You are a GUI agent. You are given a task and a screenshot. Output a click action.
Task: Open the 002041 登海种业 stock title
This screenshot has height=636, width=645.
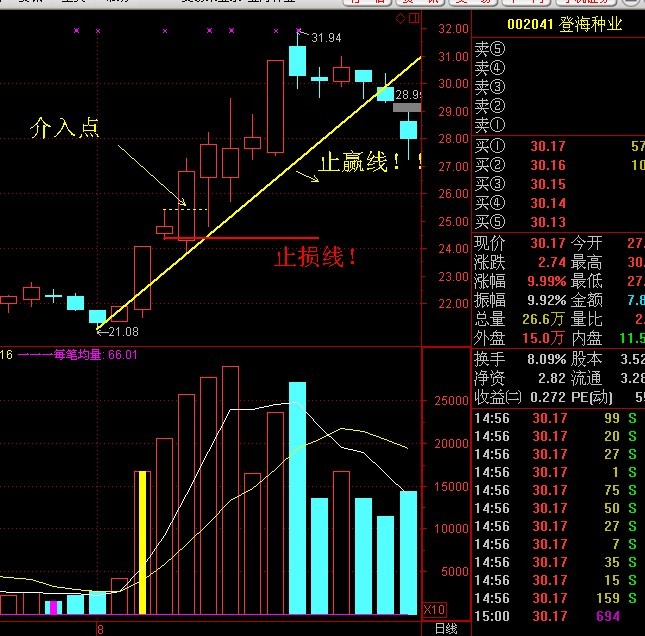[x=564, y=25]
